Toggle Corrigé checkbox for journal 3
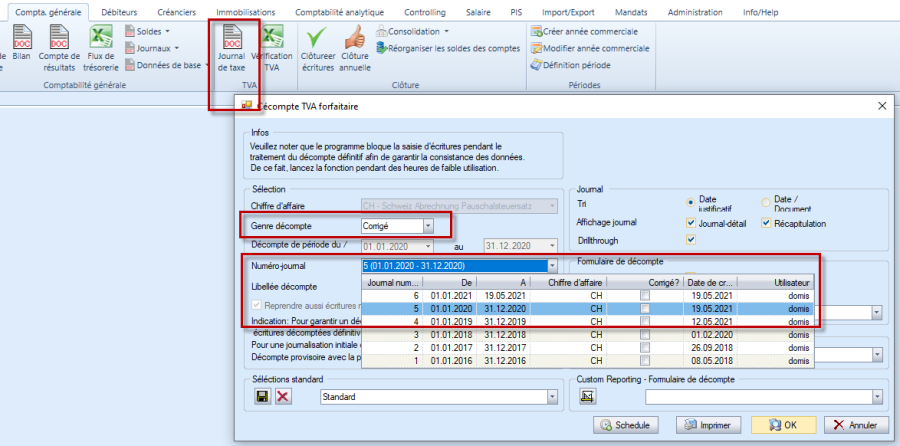 click(645, 334)
